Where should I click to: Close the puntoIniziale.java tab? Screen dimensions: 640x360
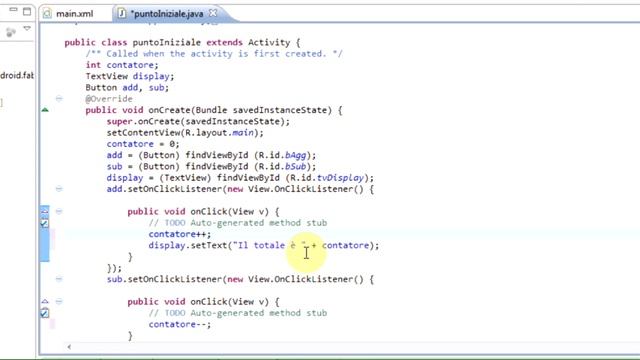pyautogui.click(x=213, y=13)
